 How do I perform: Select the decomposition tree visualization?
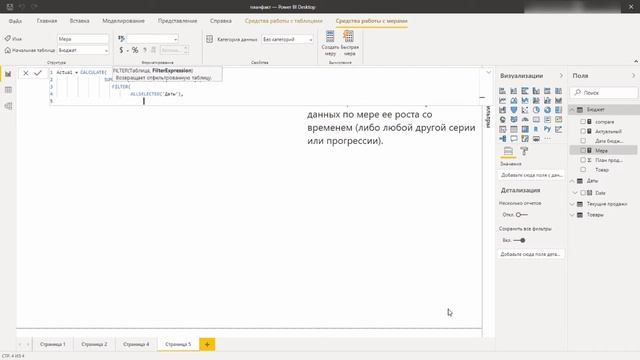click(502, 139)
